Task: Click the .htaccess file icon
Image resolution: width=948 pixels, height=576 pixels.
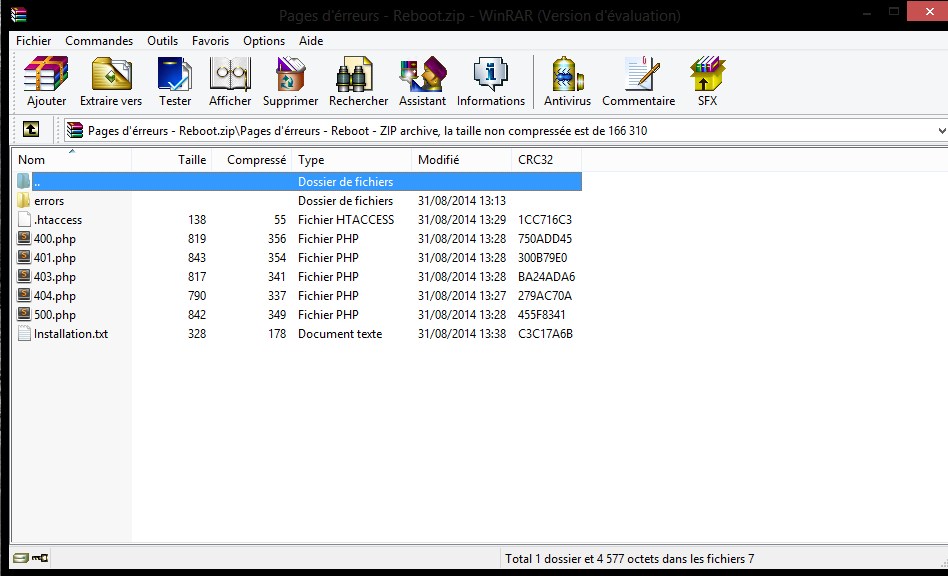Action: click(x=24, y=219)
